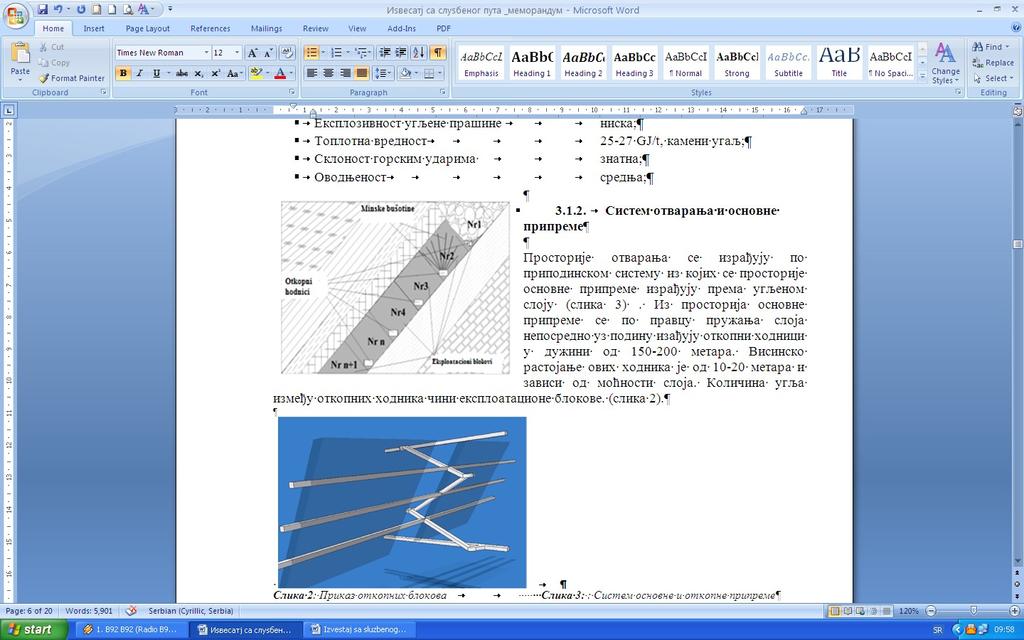This screenshot has height=640, width=1024.
Task: Zoom in with the plus button
Action: [1013, 611]
